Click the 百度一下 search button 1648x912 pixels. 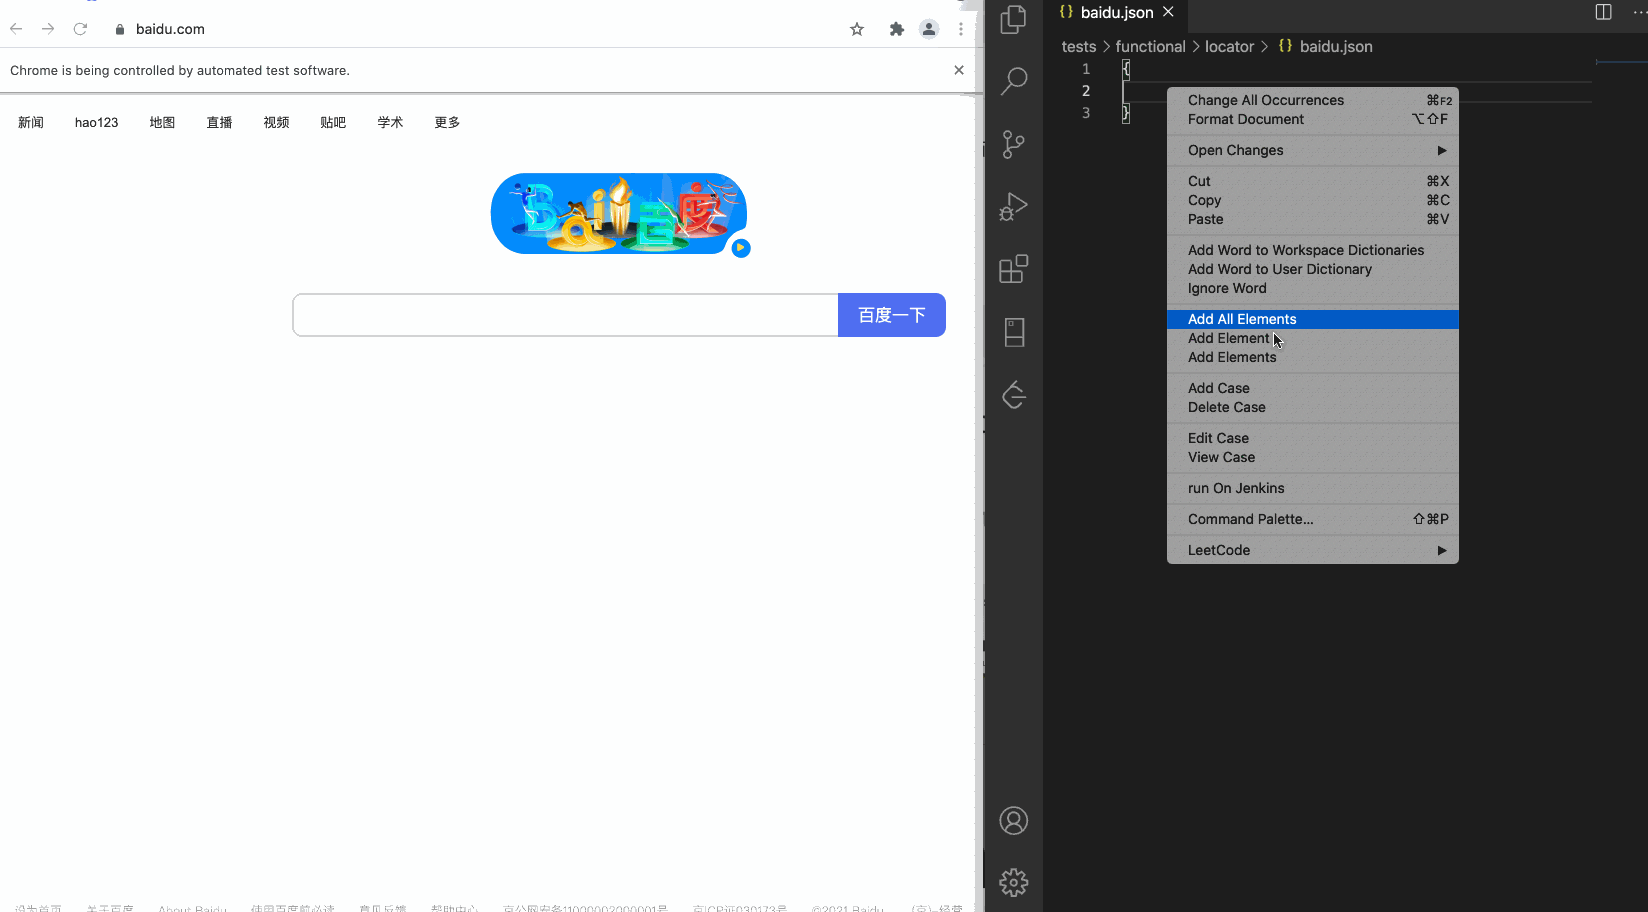click(x=892, y=315)
